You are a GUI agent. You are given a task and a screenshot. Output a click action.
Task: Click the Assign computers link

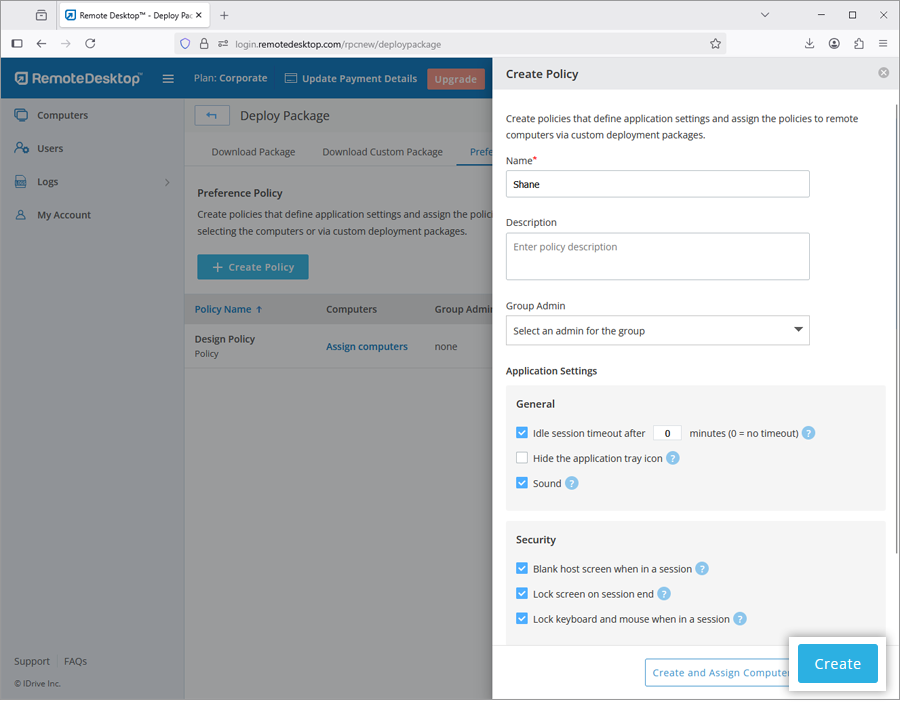366,346
